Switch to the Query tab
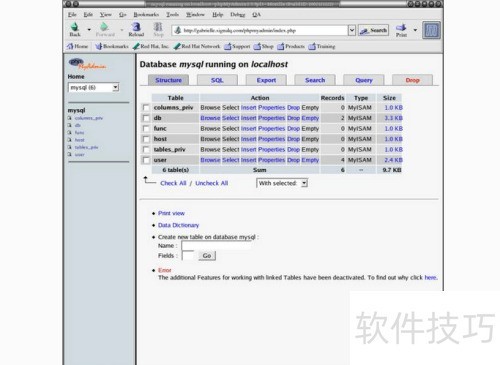 (364, 80)
